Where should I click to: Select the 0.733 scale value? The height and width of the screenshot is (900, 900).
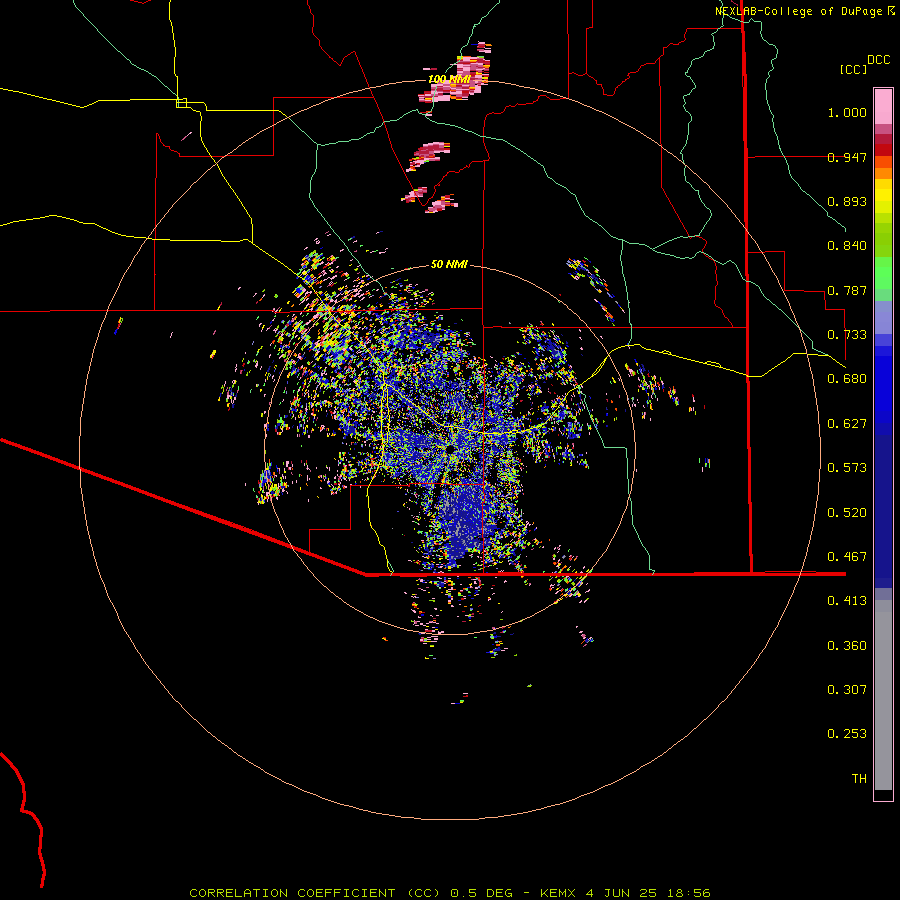click(847, 335)
